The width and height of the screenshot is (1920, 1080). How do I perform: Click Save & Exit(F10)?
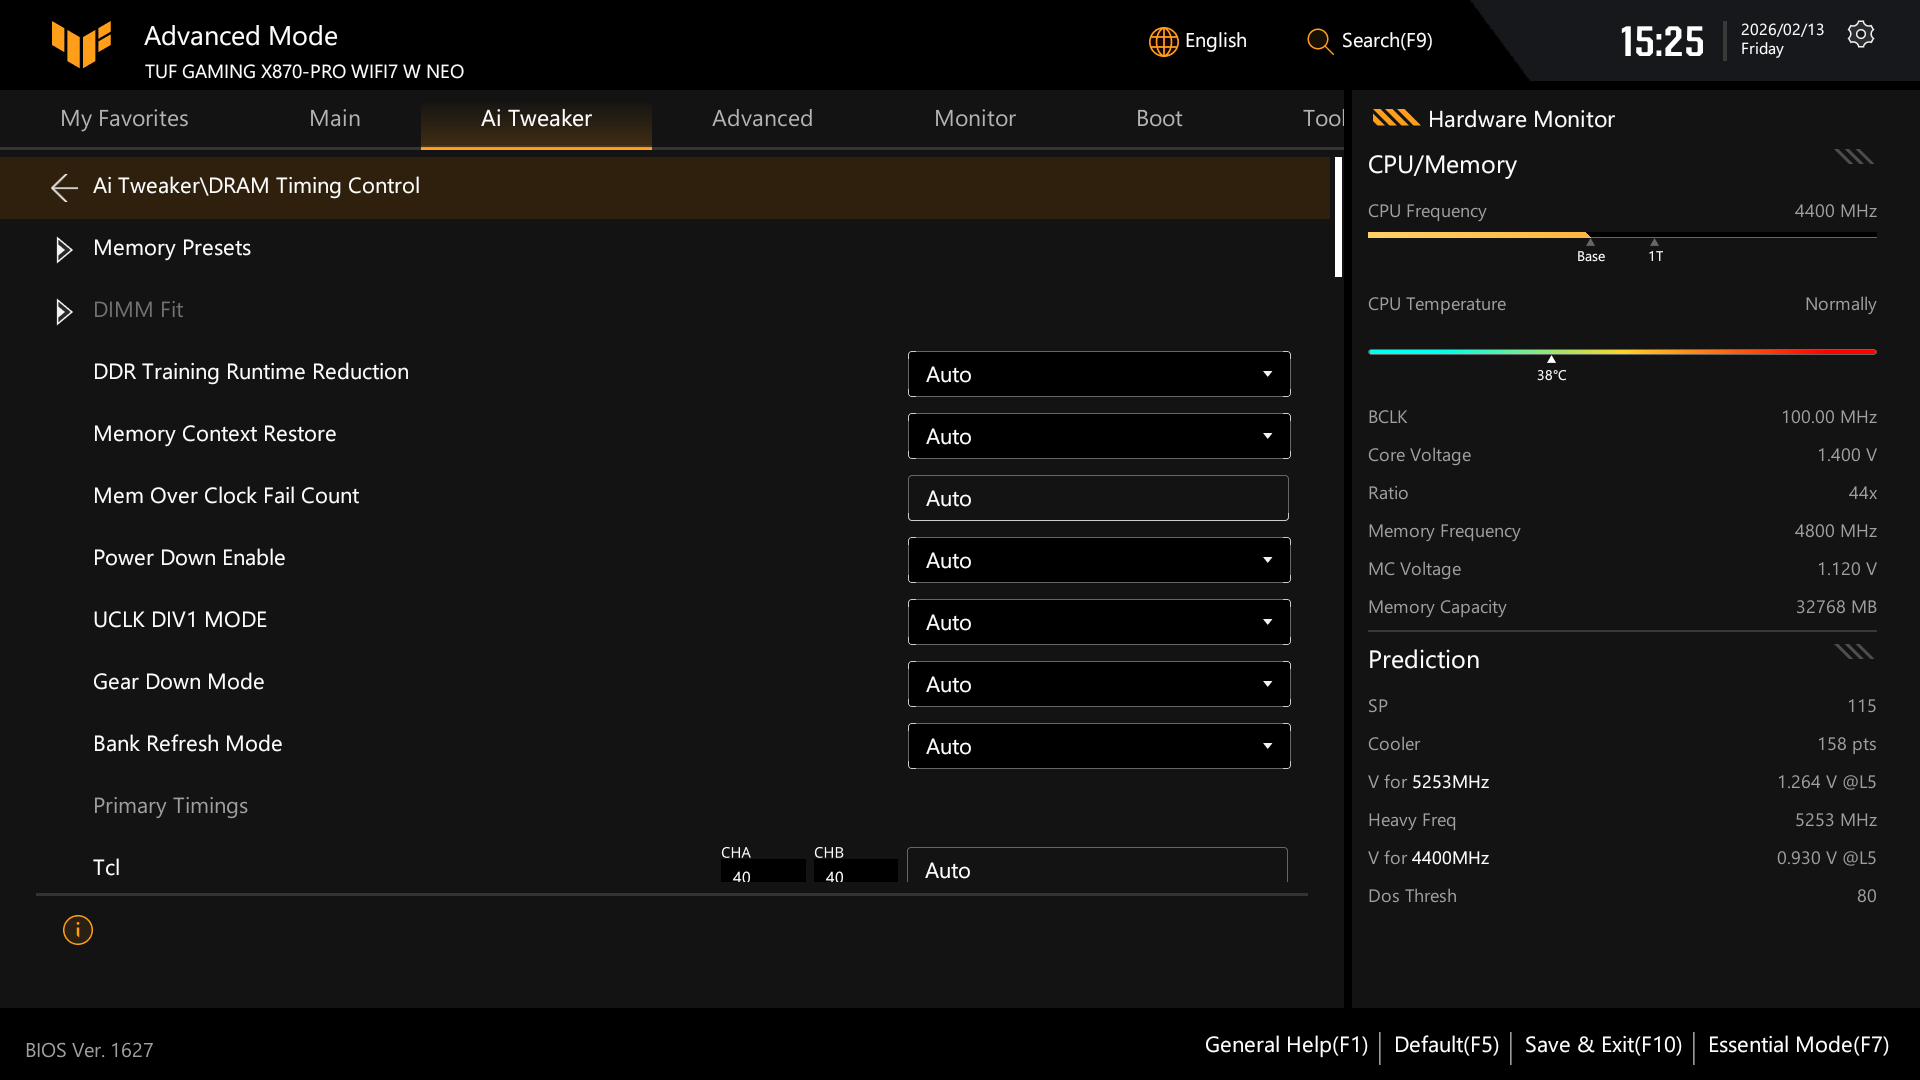(1602, 1044)
